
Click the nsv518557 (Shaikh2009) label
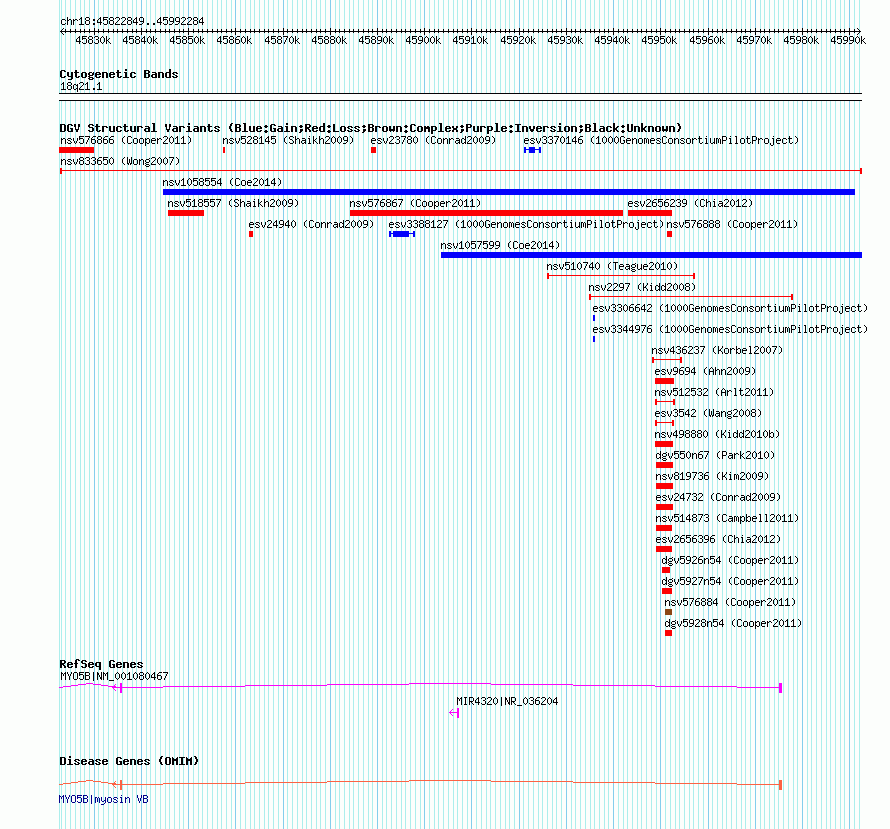(233, 203)
